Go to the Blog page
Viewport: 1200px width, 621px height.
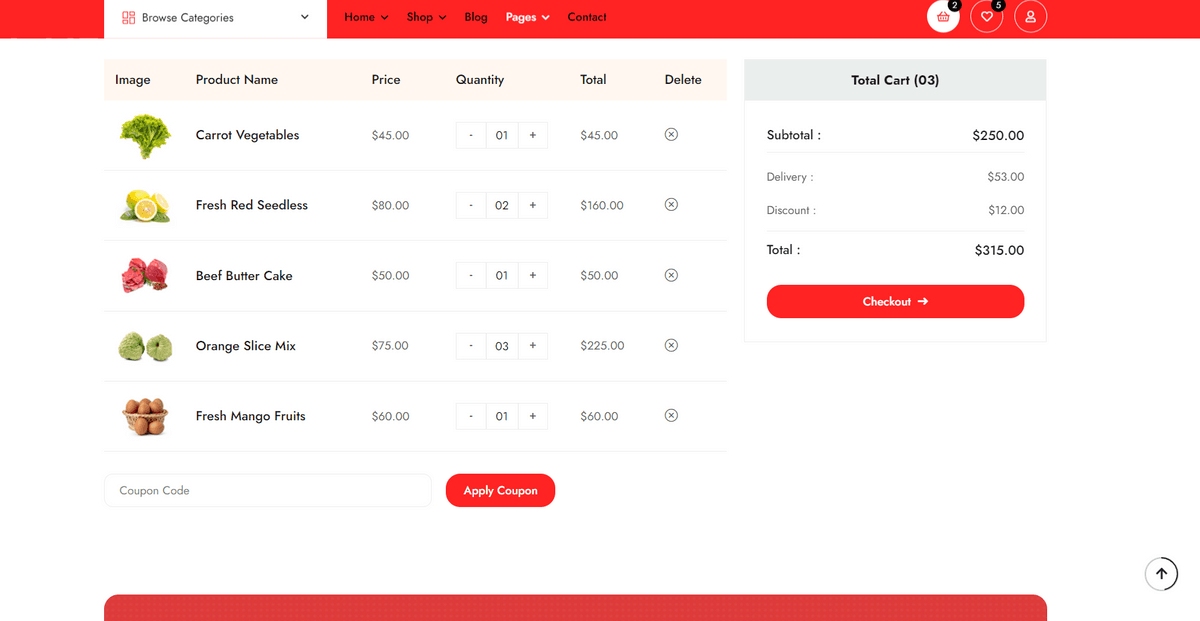(x=476, y=17)
